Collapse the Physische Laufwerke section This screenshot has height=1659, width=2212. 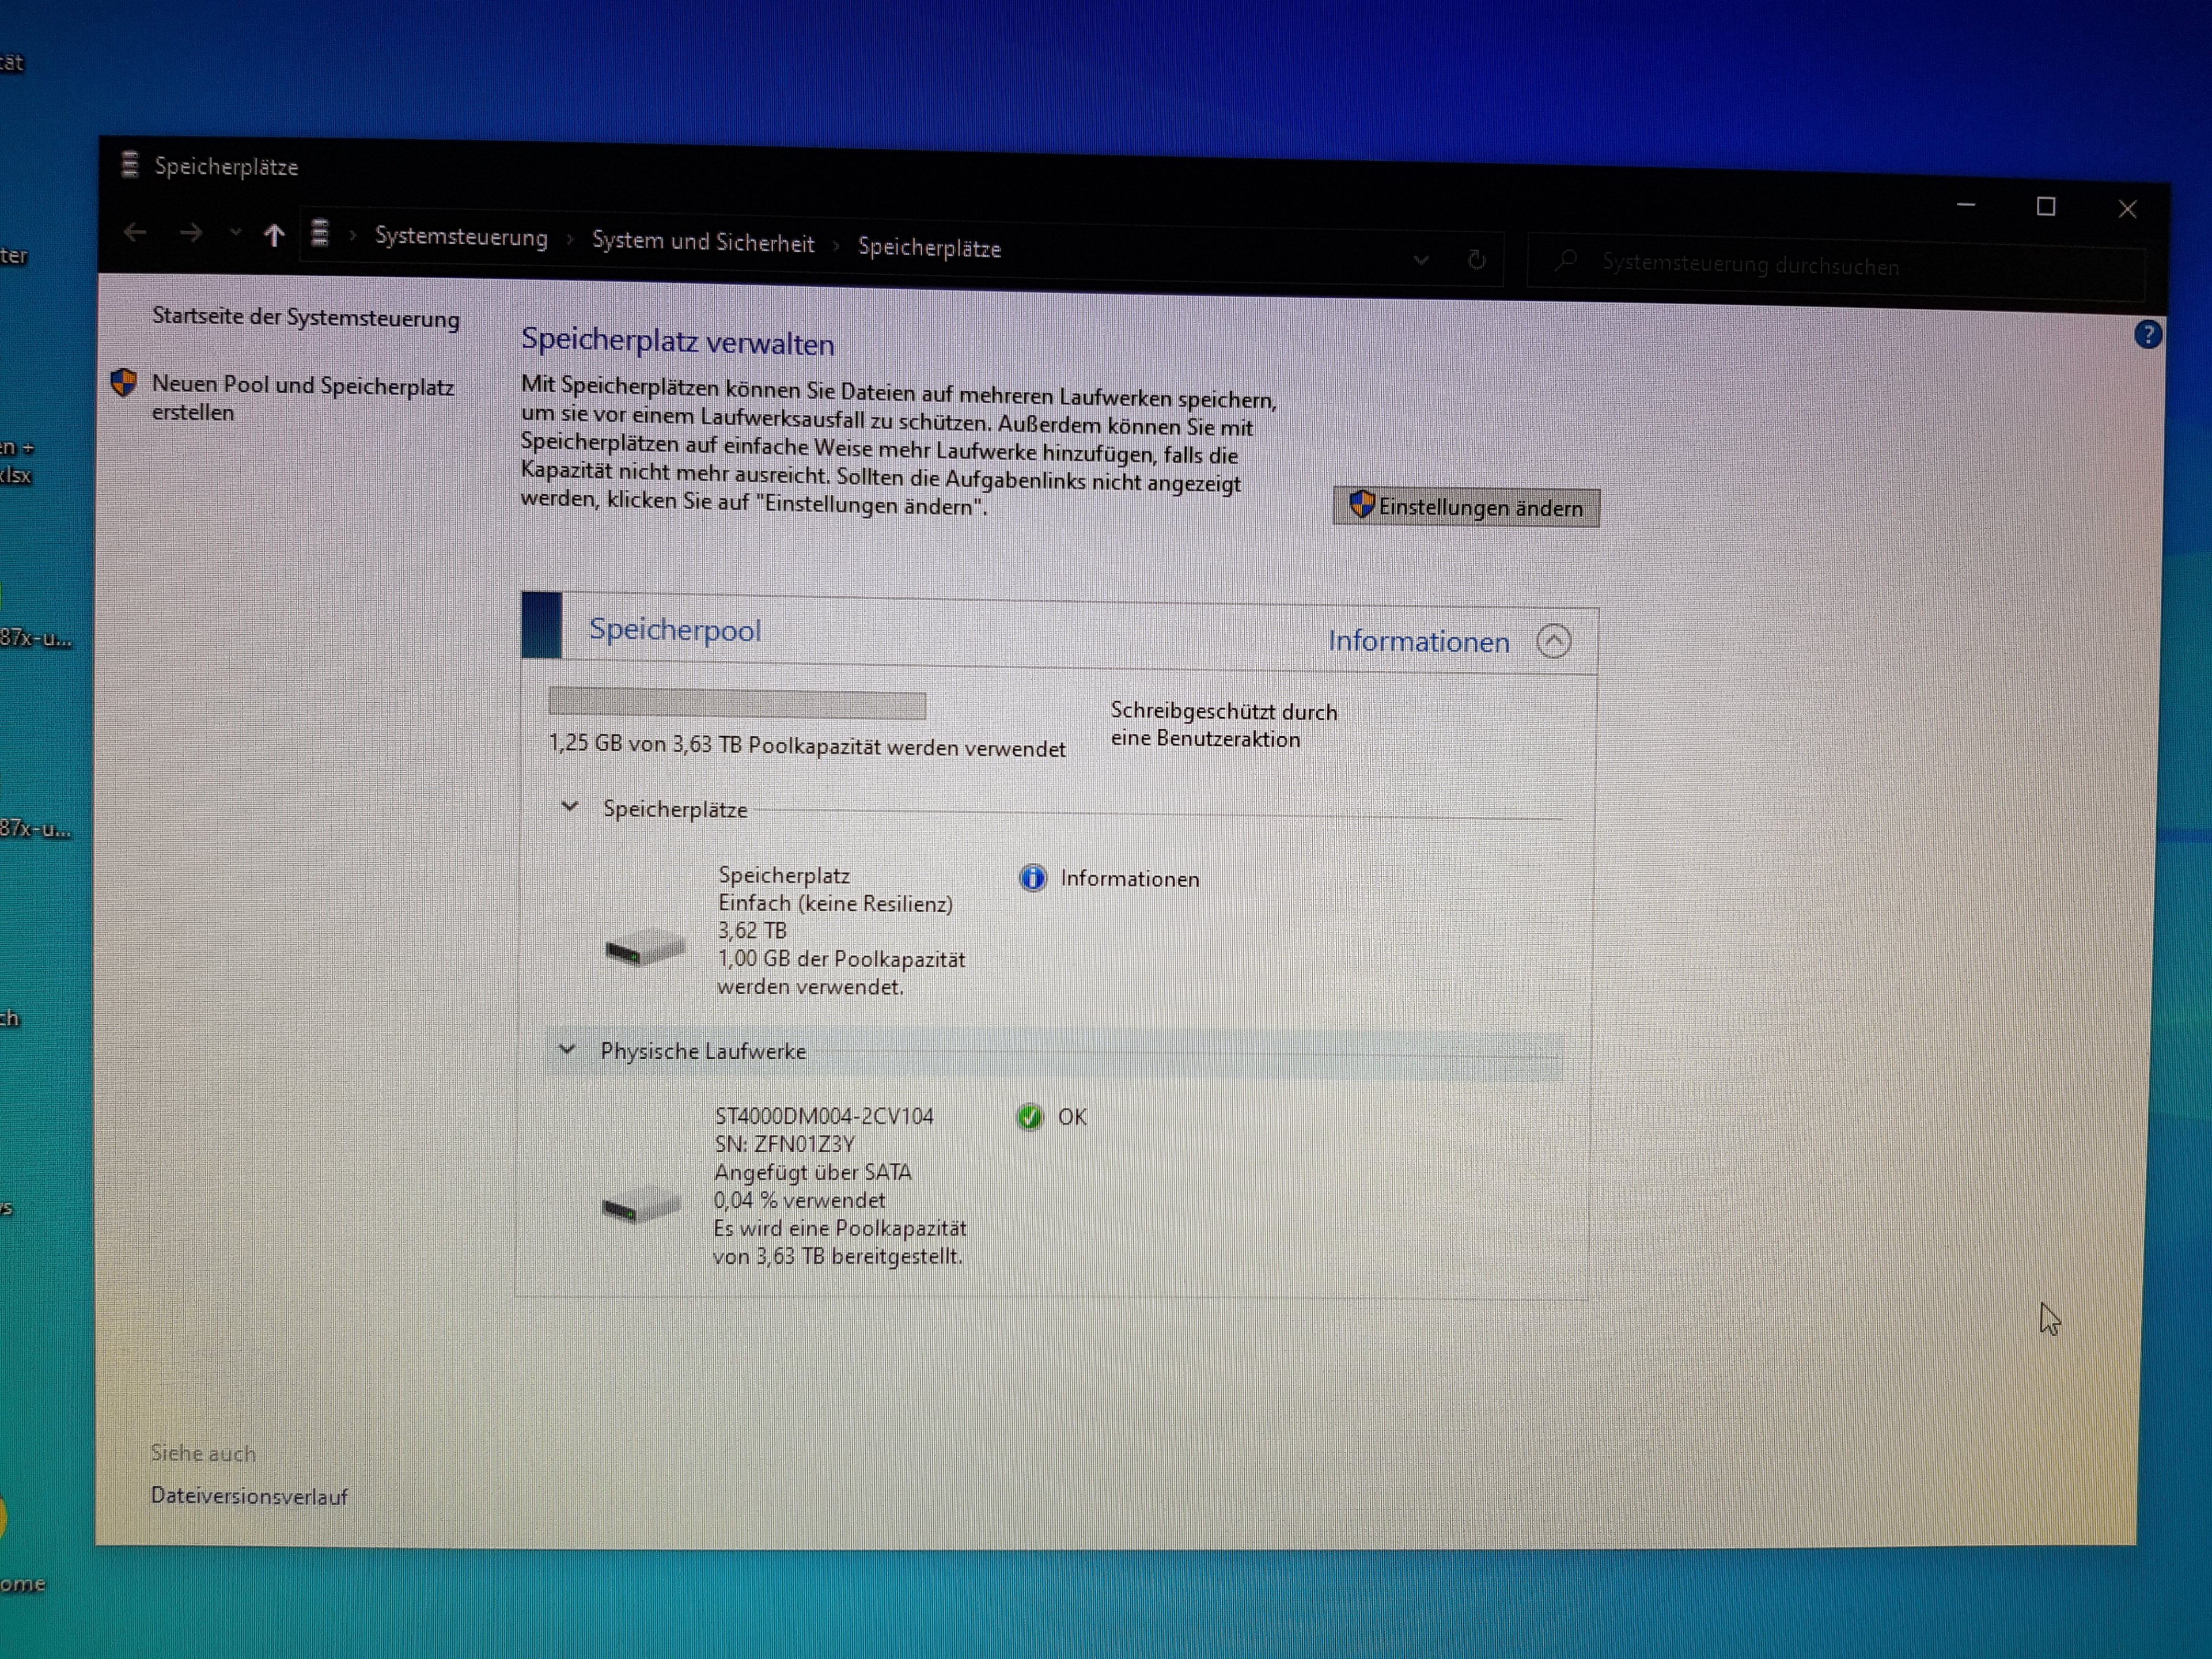click(567, 1049)
